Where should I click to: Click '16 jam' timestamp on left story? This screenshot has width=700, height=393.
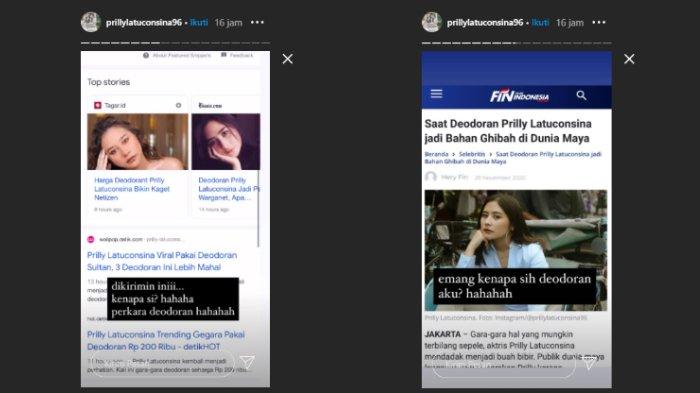228,22
